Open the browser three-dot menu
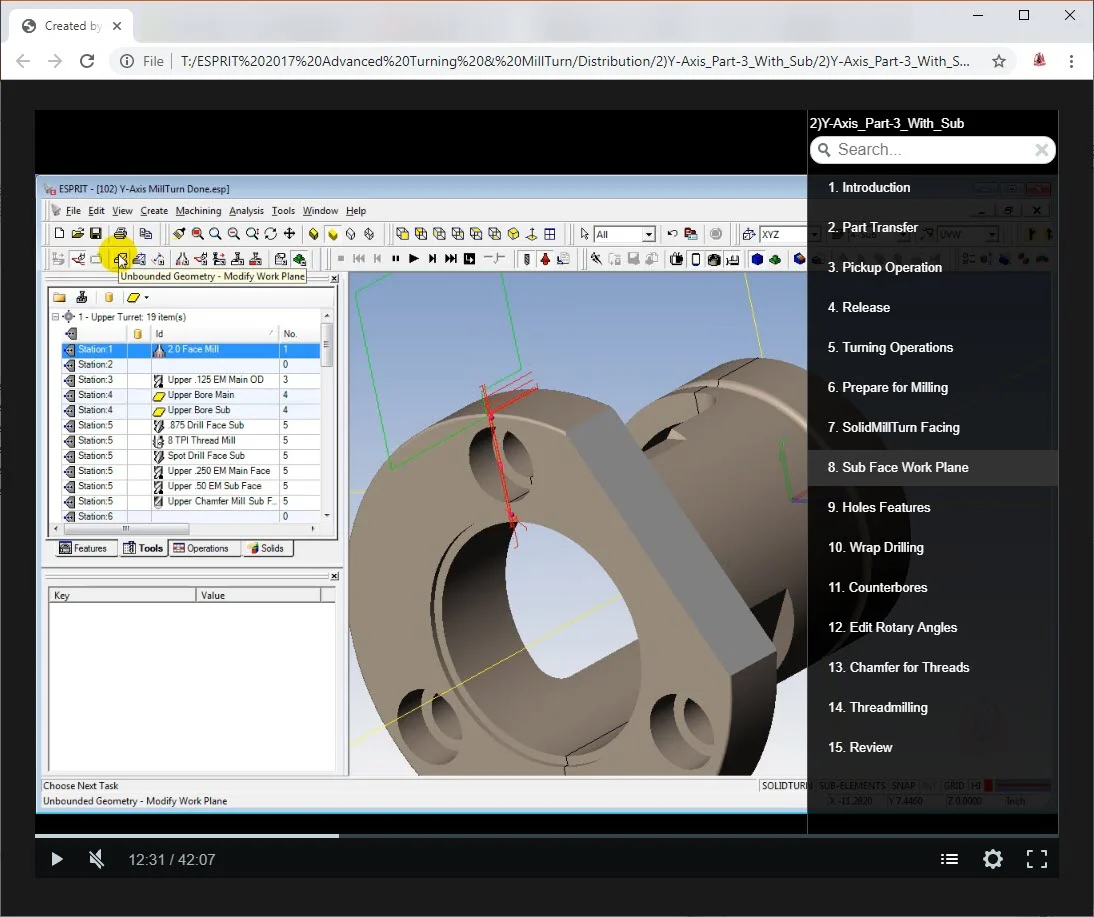 tap(1071, 61)
